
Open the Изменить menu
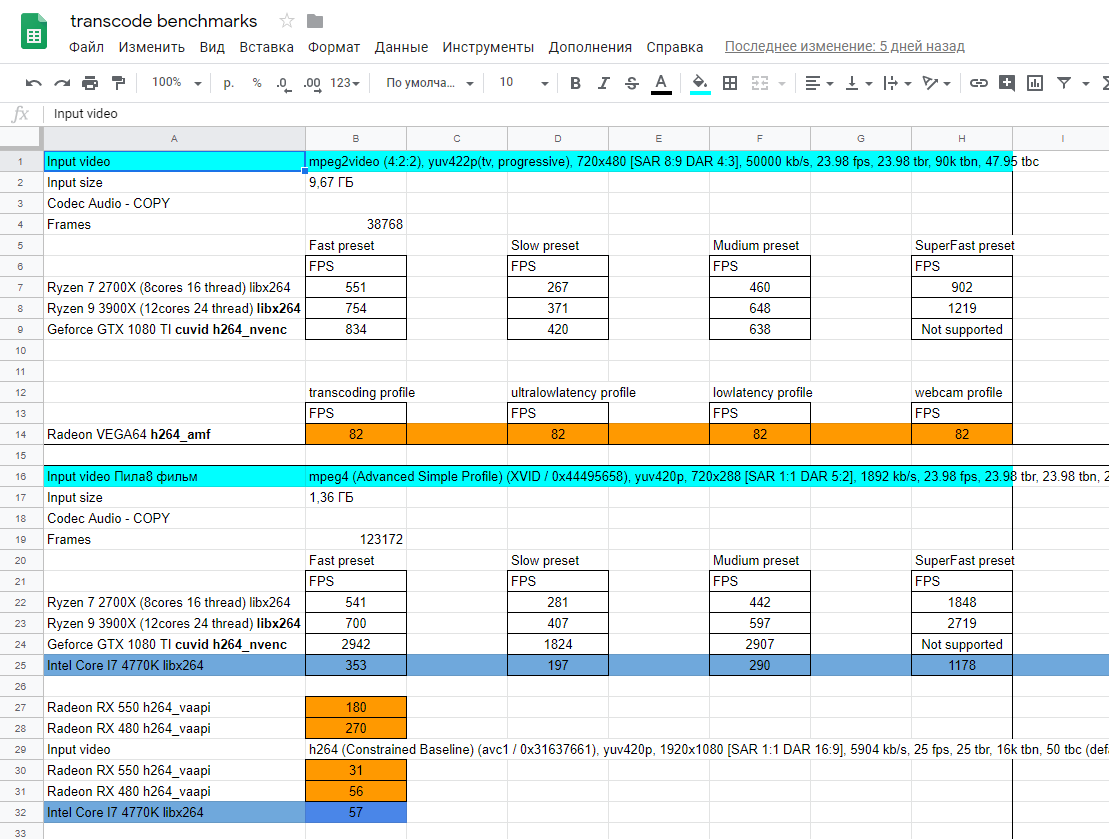click(151, 47)
